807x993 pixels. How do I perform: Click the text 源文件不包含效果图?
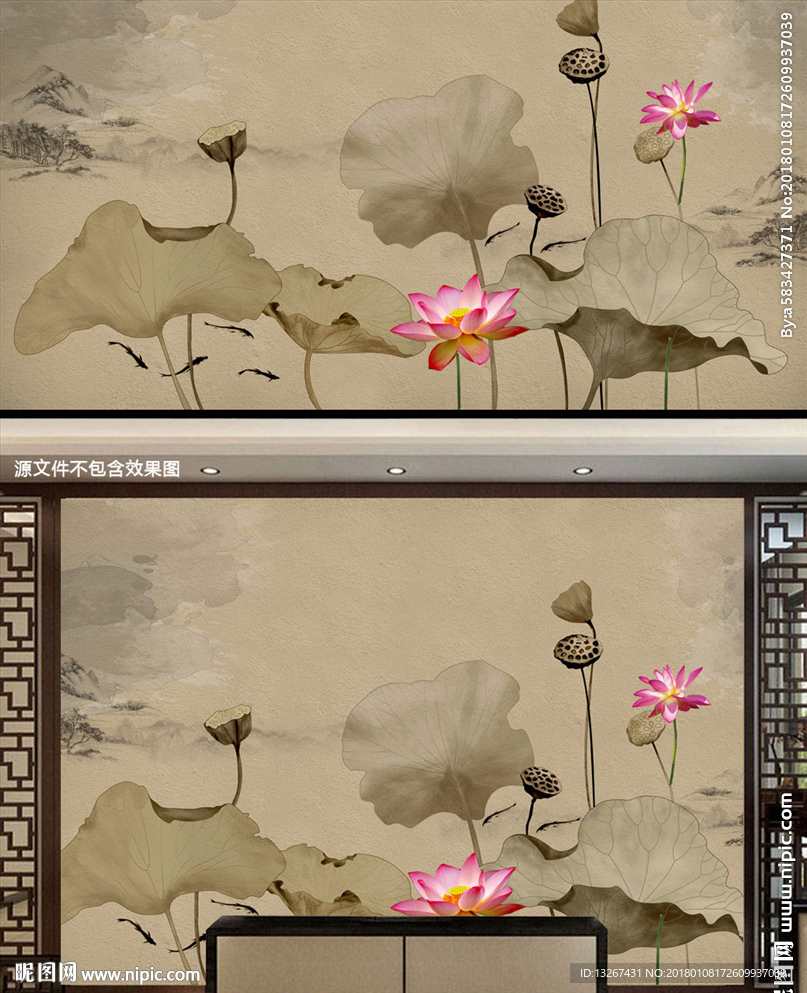tap(97, 469)
